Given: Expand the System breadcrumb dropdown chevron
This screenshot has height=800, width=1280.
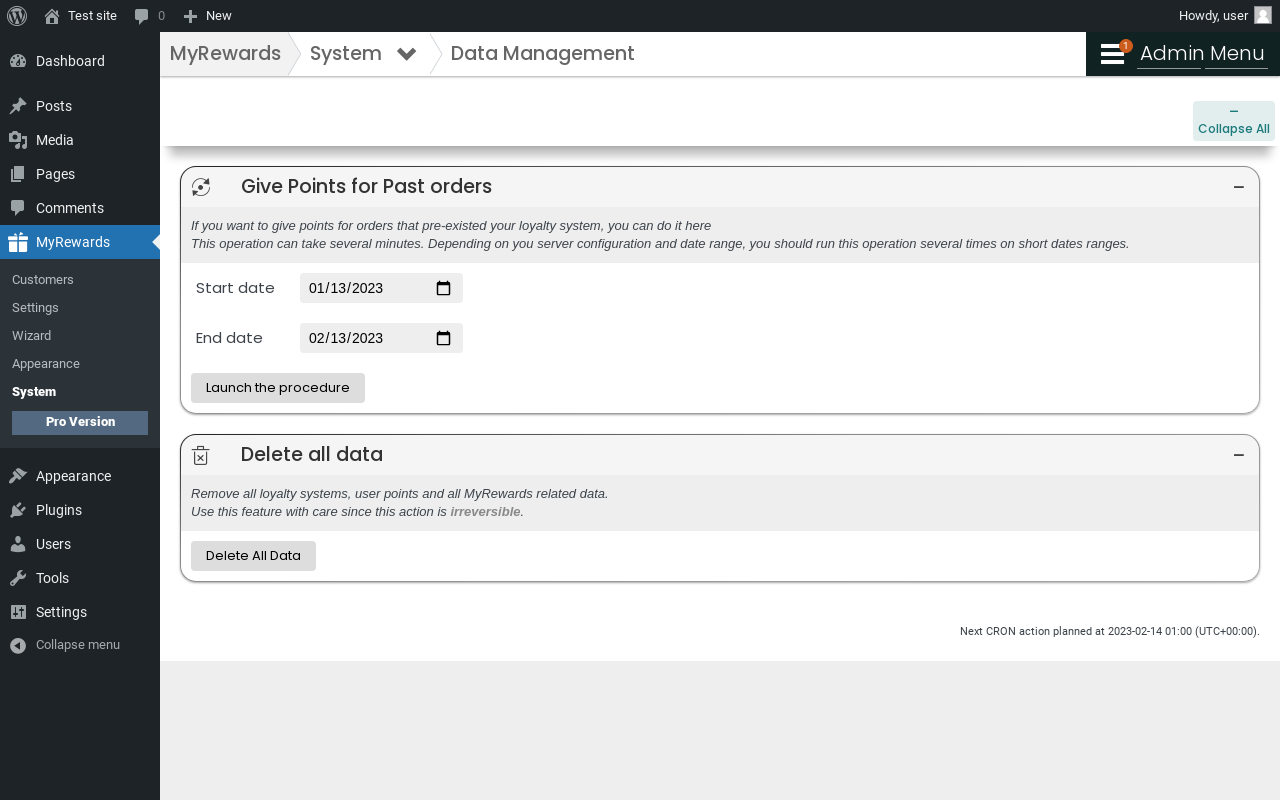Looking at the screenshot, I should (x=406, y=54).
